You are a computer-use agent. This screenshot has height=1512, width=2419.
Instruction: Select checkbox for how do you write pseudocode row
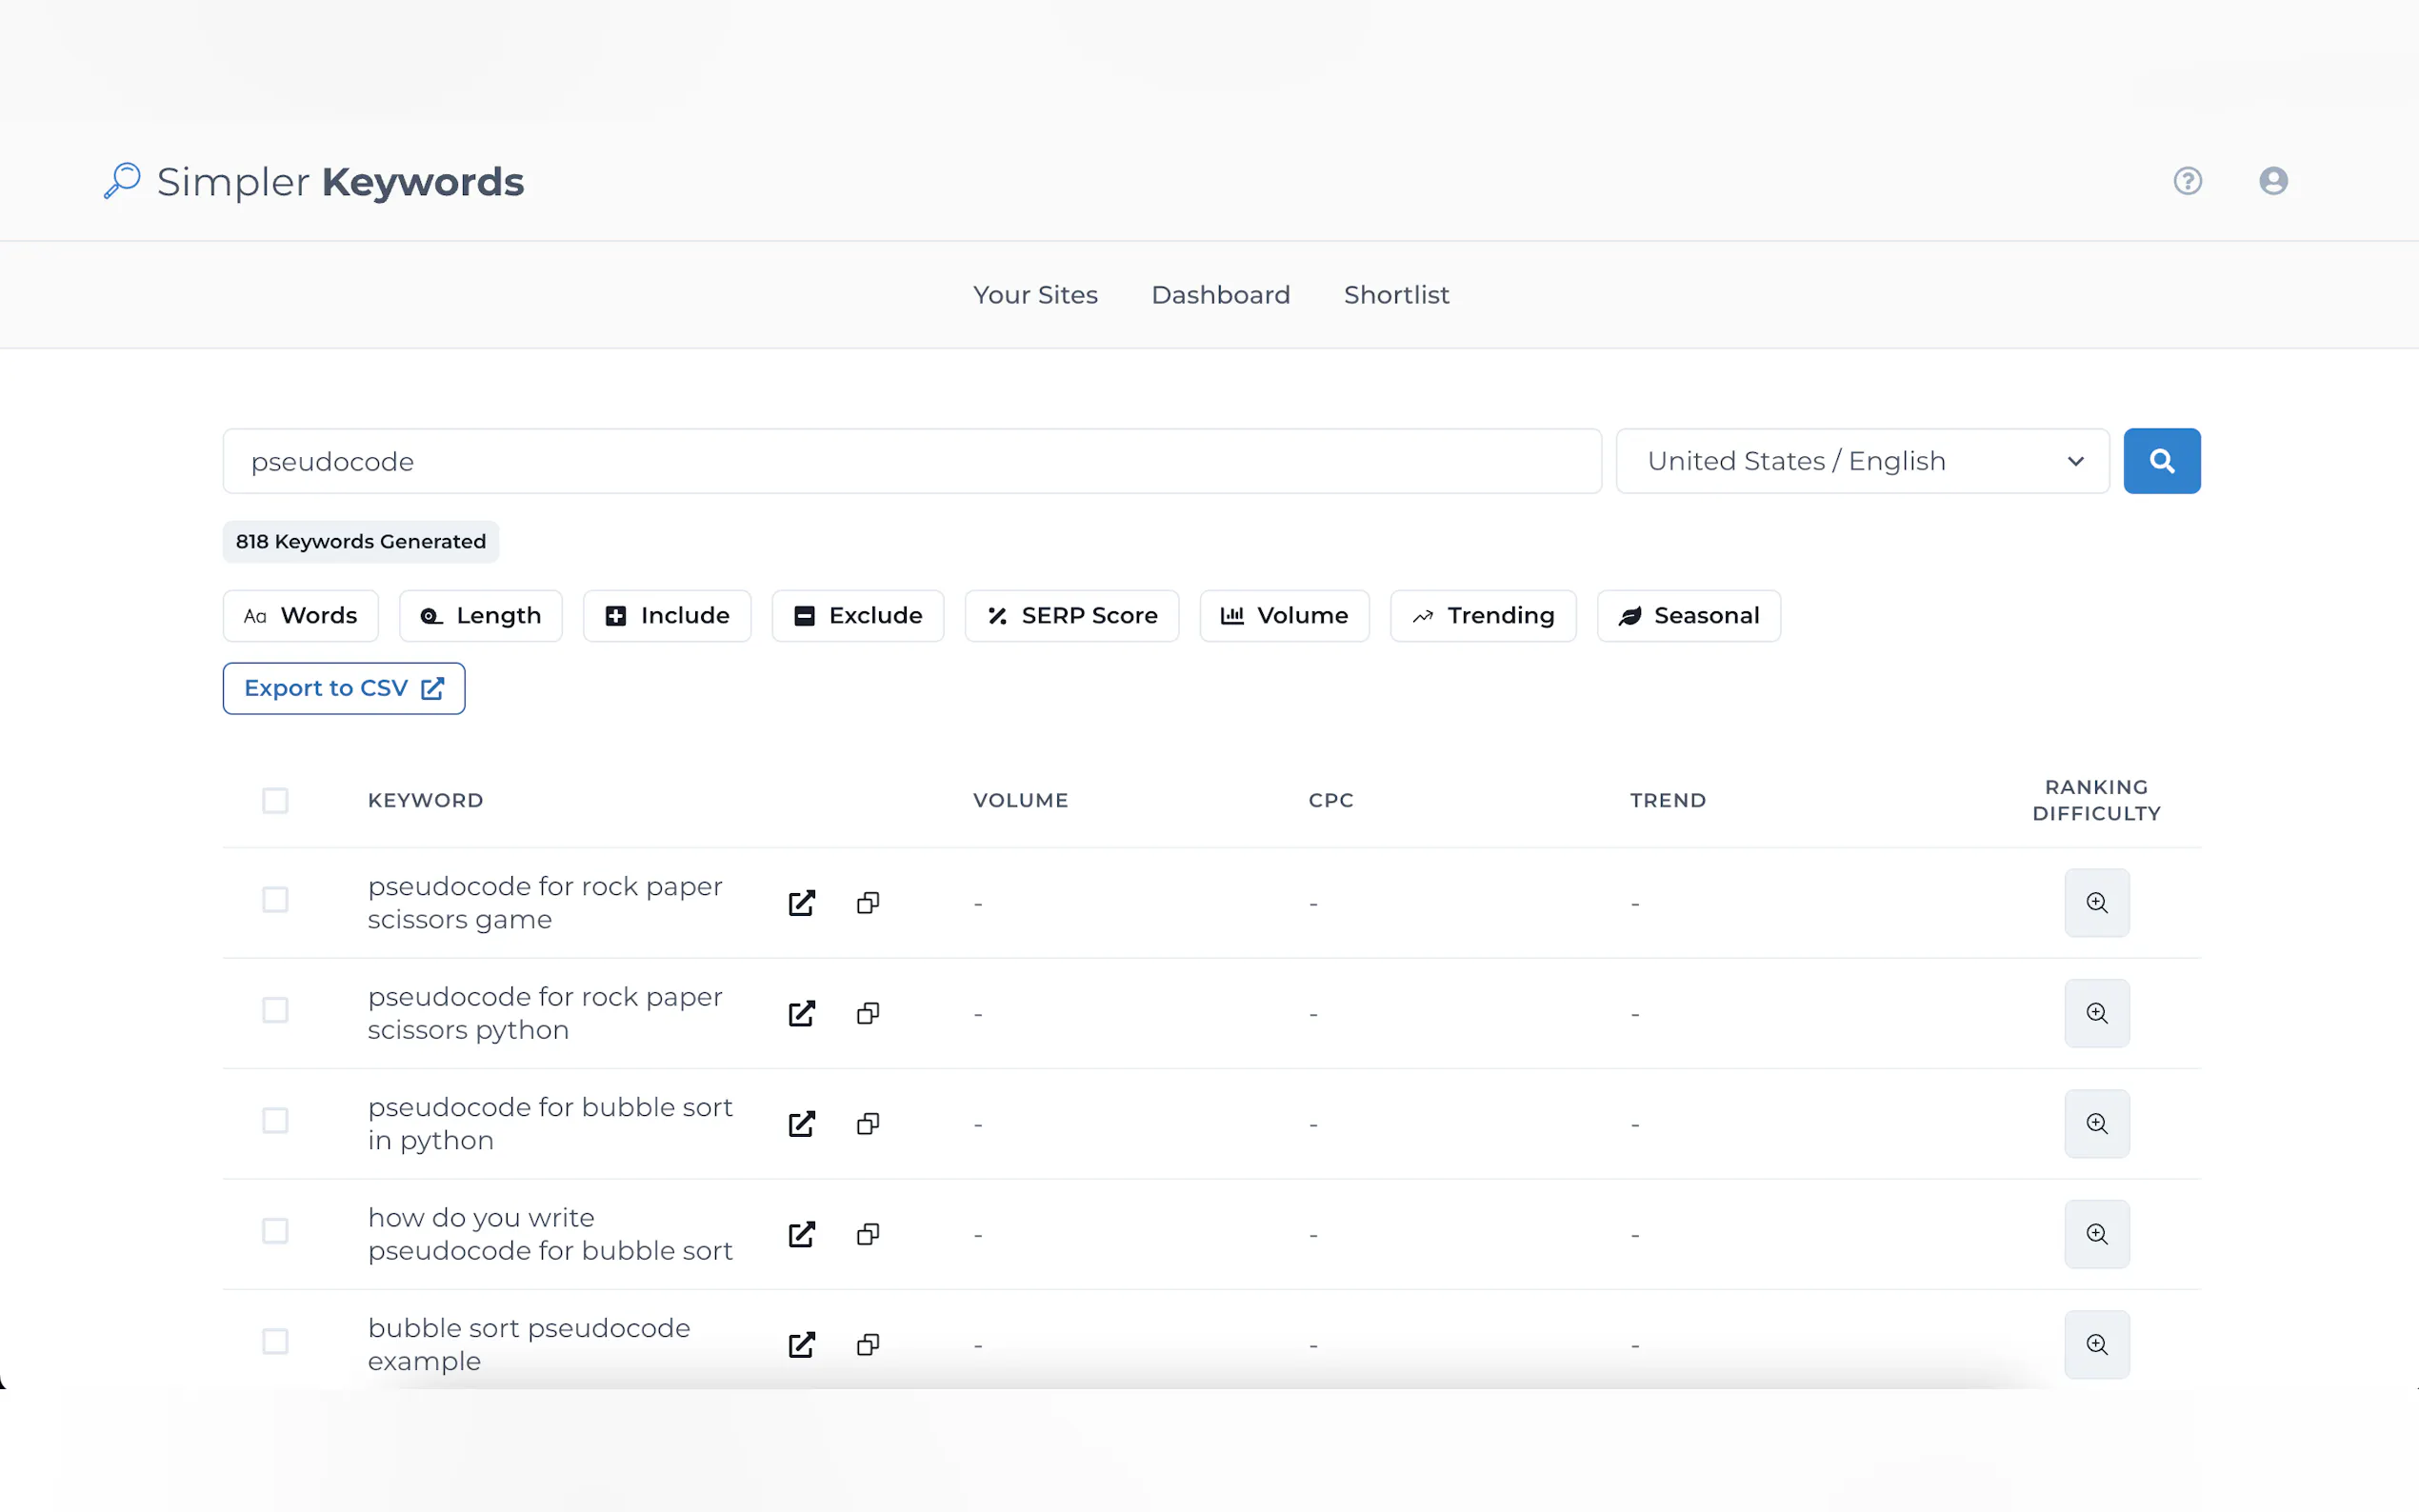pyautogui.click(x=275, y=1231)
